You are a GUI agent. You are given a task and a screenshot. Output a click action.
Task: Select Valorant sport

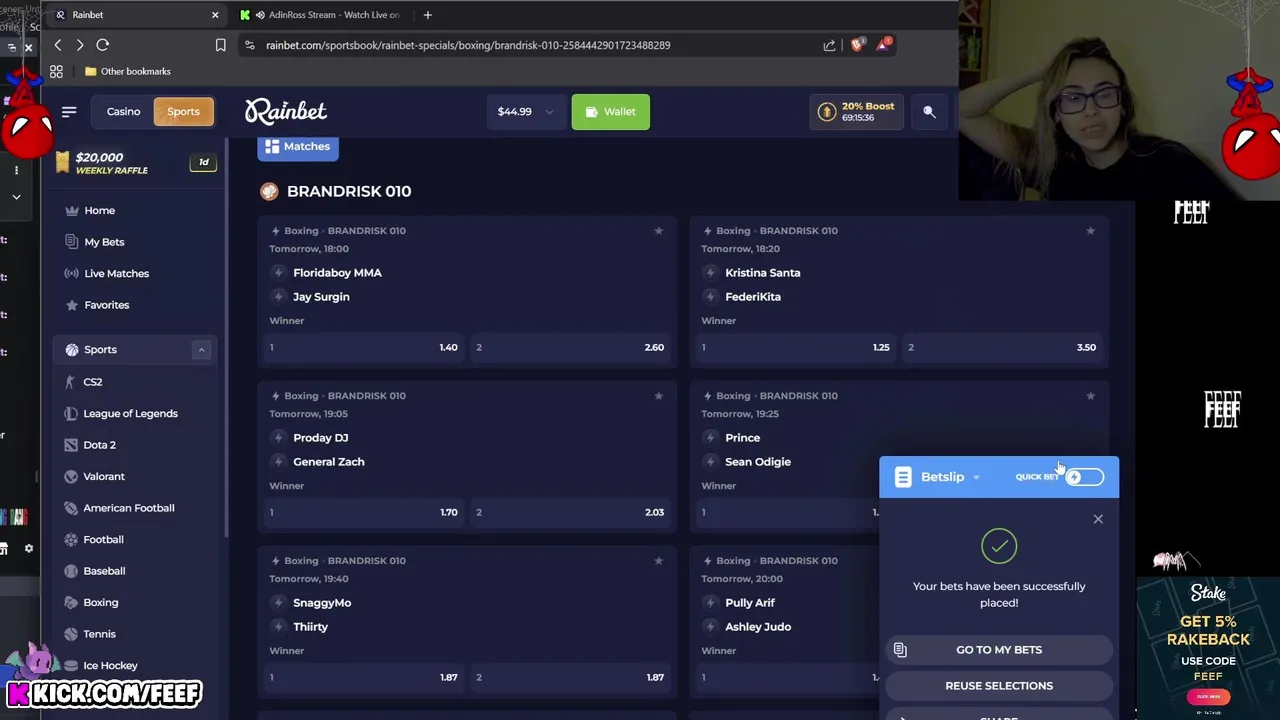click(x=104, y=477)
